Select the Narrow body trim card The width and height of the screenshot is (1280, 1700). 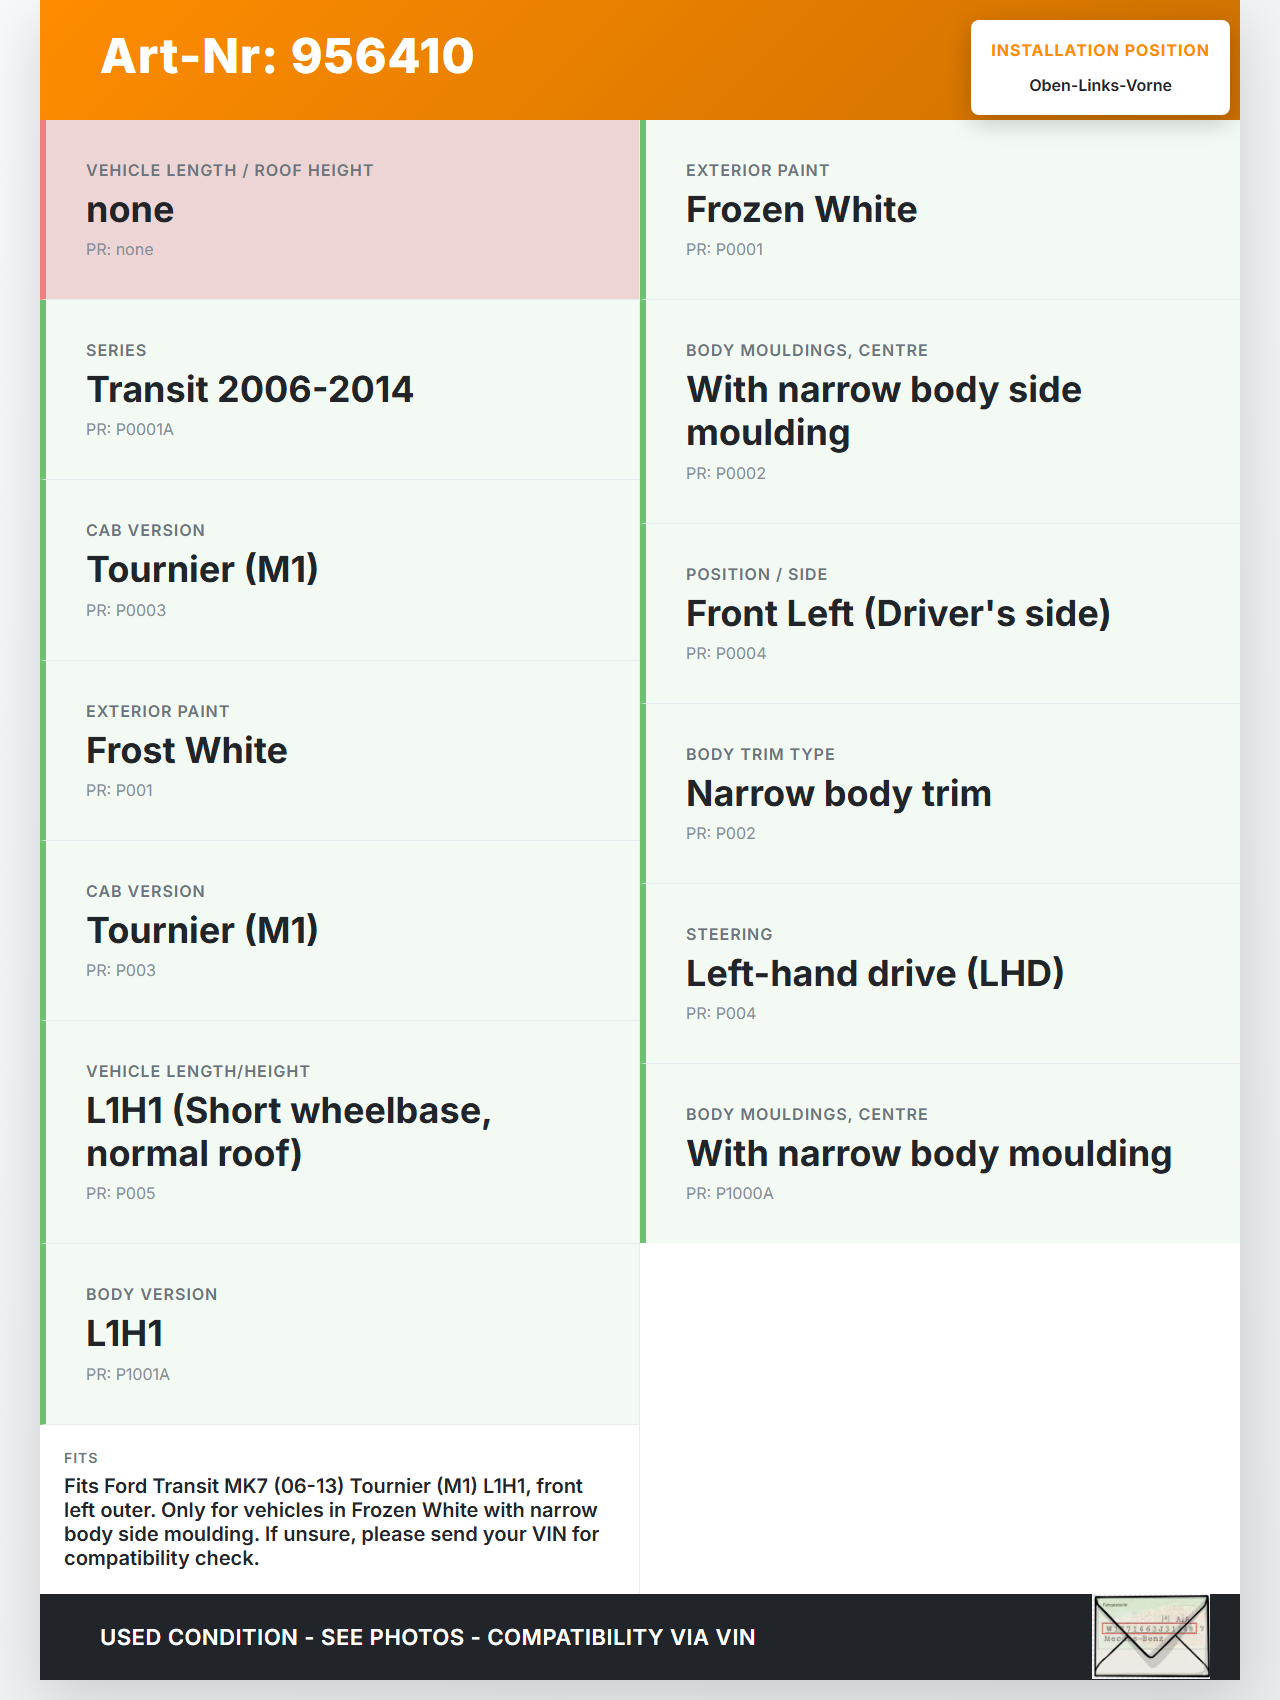click(942, 794)
